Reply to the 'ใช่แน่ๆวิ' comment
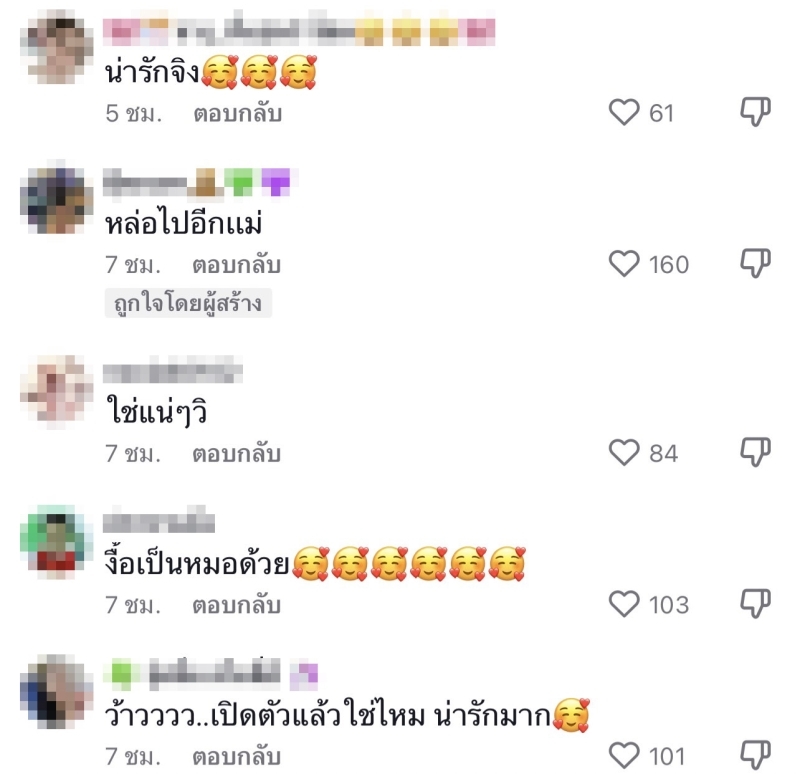This screenshot has width=800, height=774. click(x=236, y=454)
